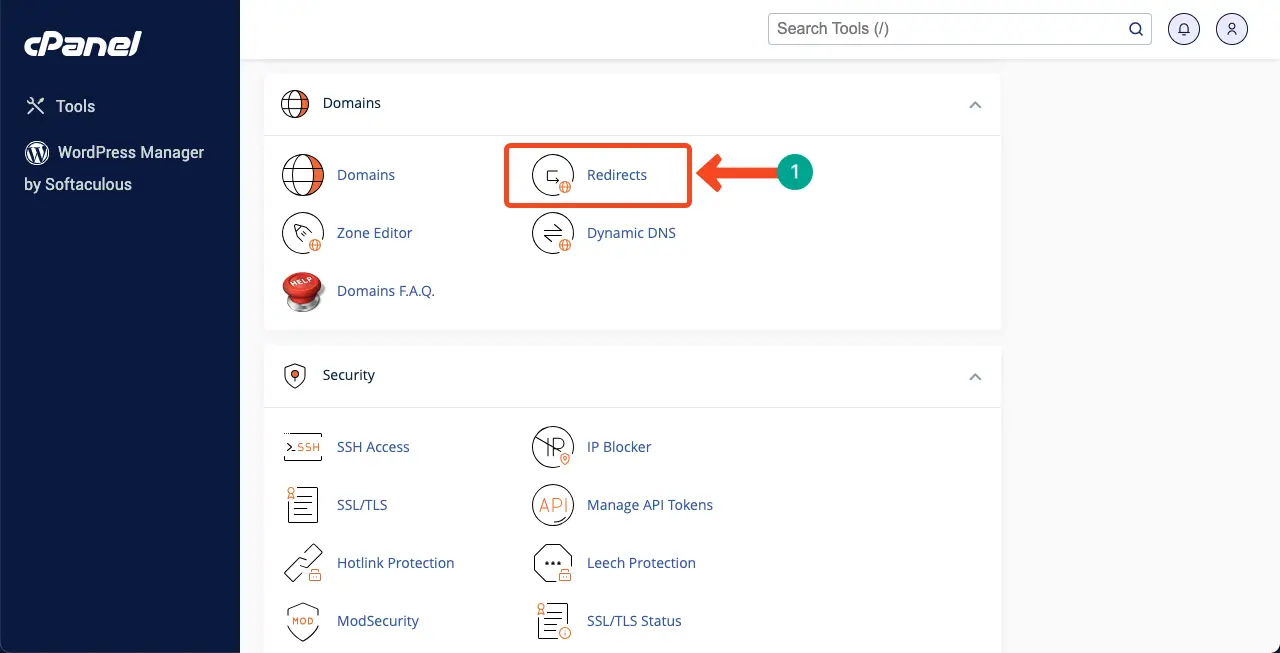Open the SSH Access link
Screen dimensions: 1280x653
tap(373, 447)
